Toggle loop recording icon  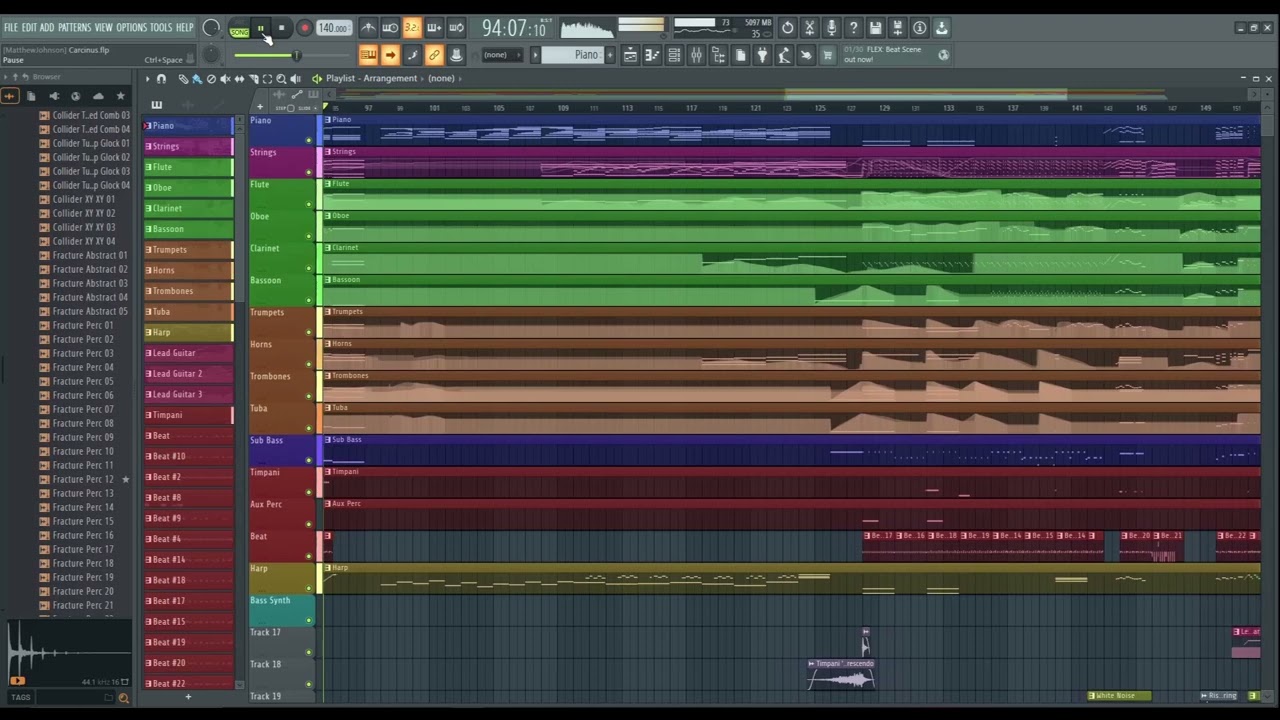point(455,28)
